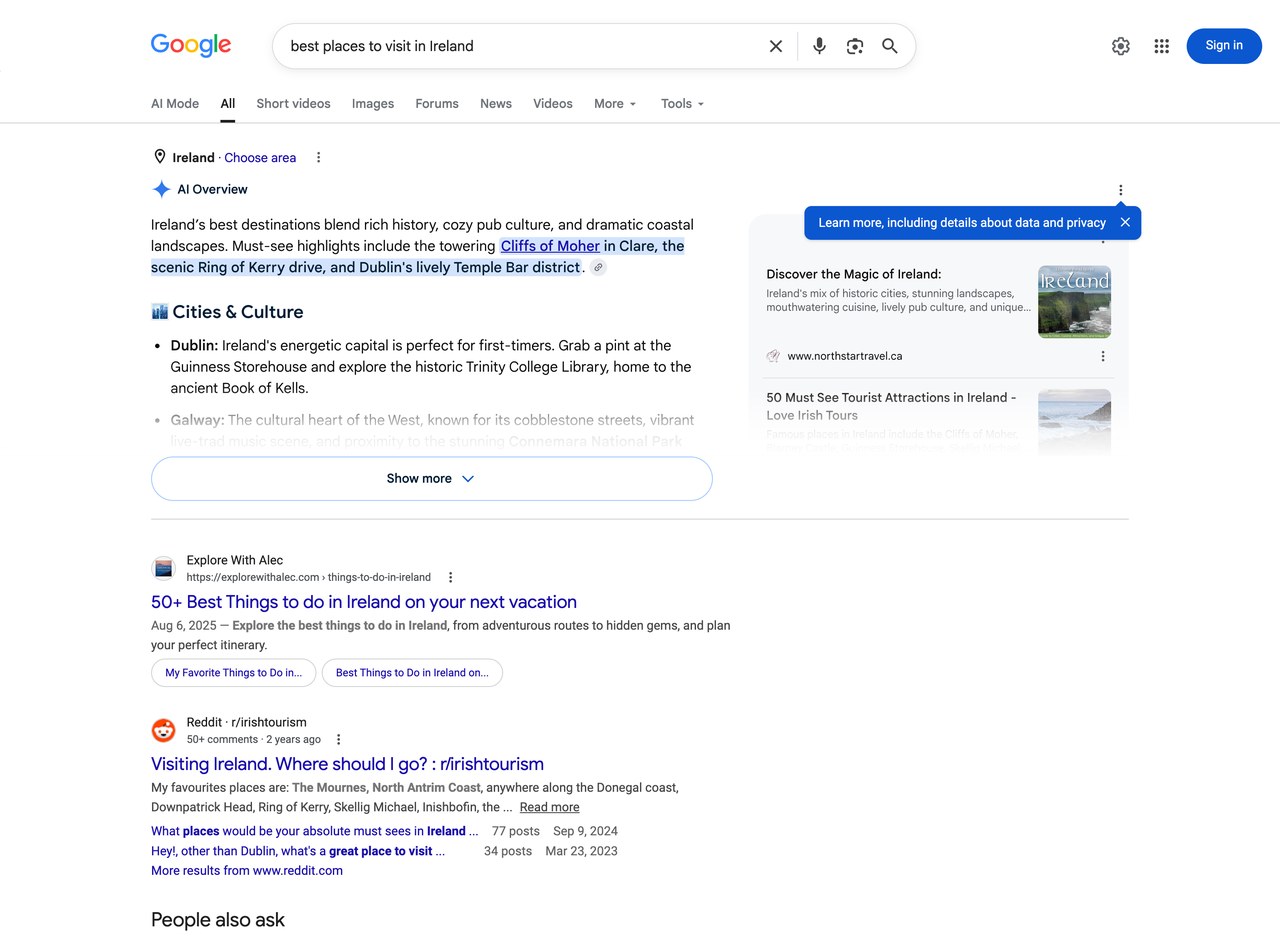Image resolution: width=1280 pixels, height=945 pixels.
Task: Click into the search input field
Action: coord(520,46)
